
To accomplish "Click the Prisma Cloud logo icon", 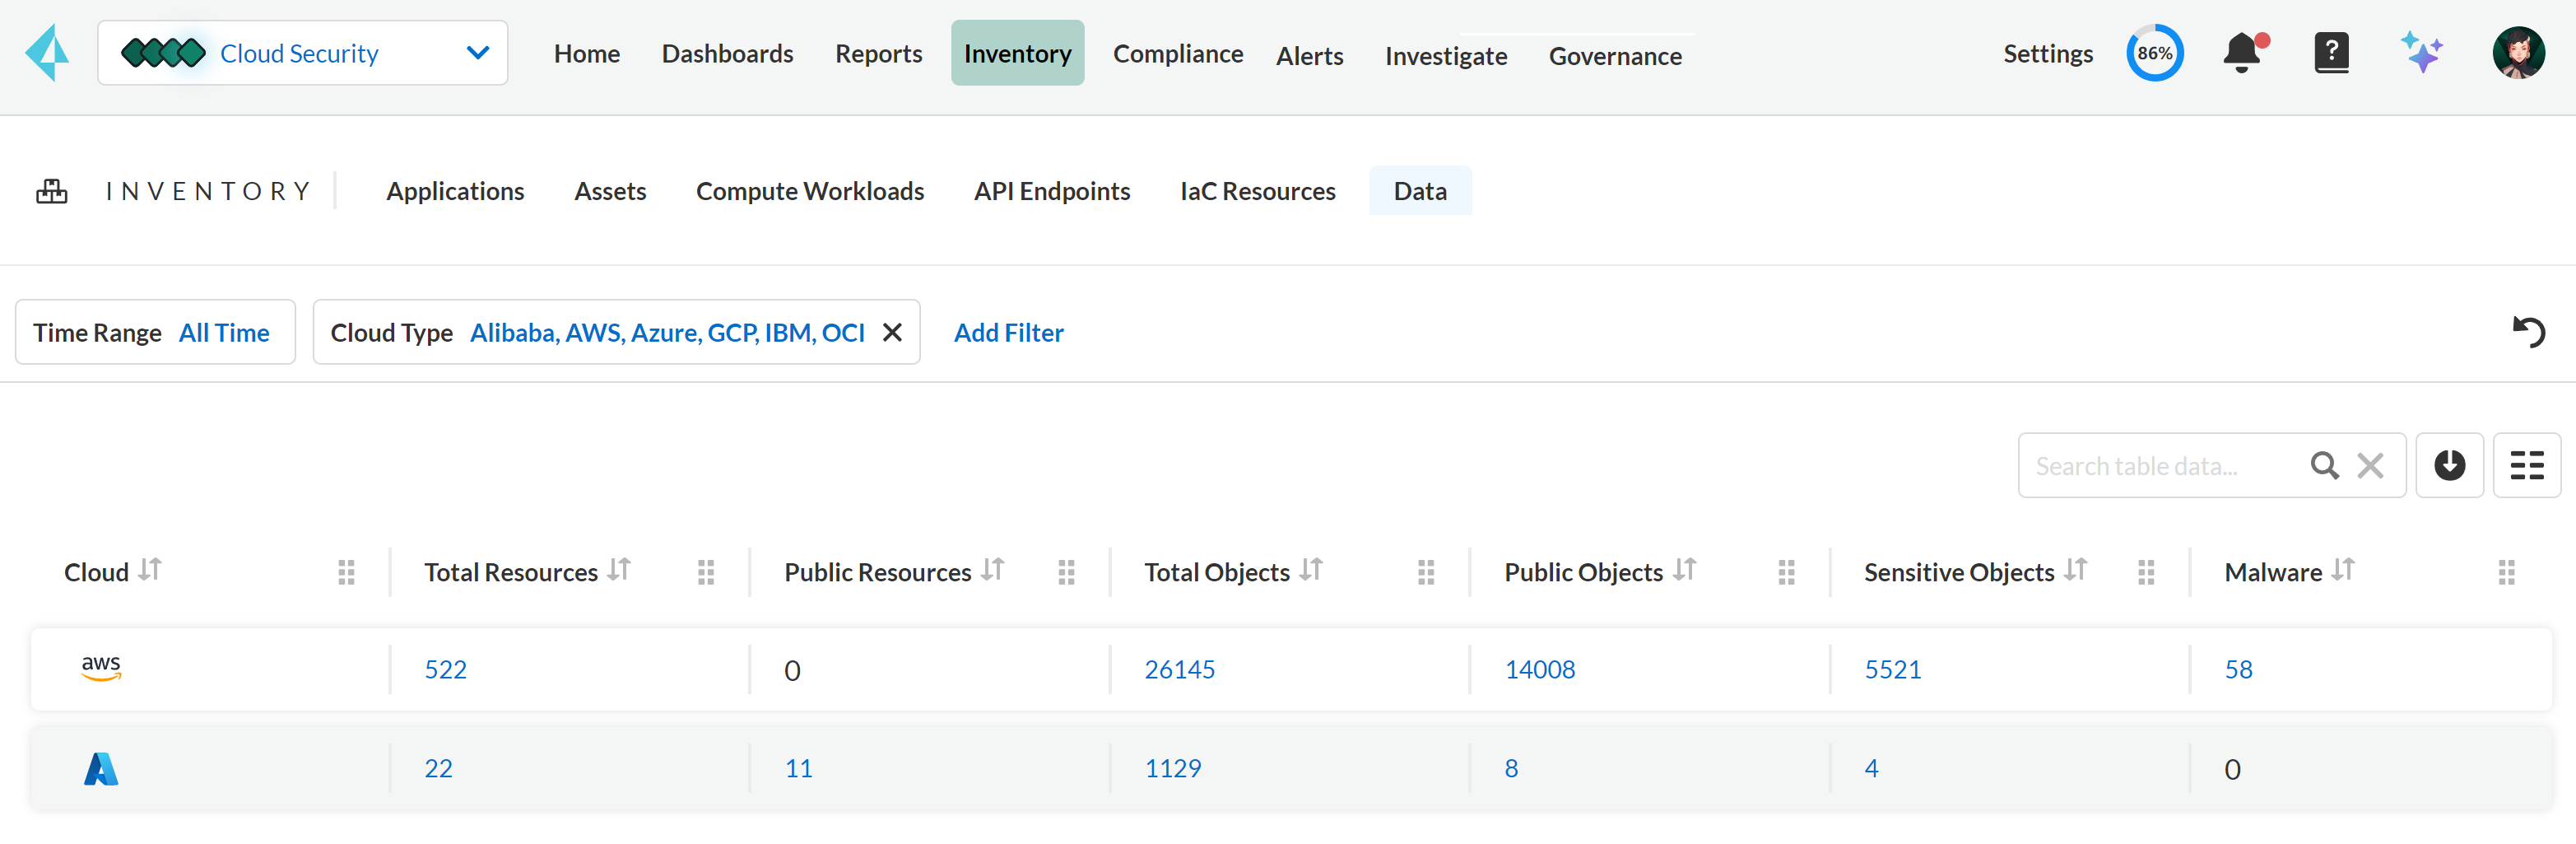I will 47,53.
